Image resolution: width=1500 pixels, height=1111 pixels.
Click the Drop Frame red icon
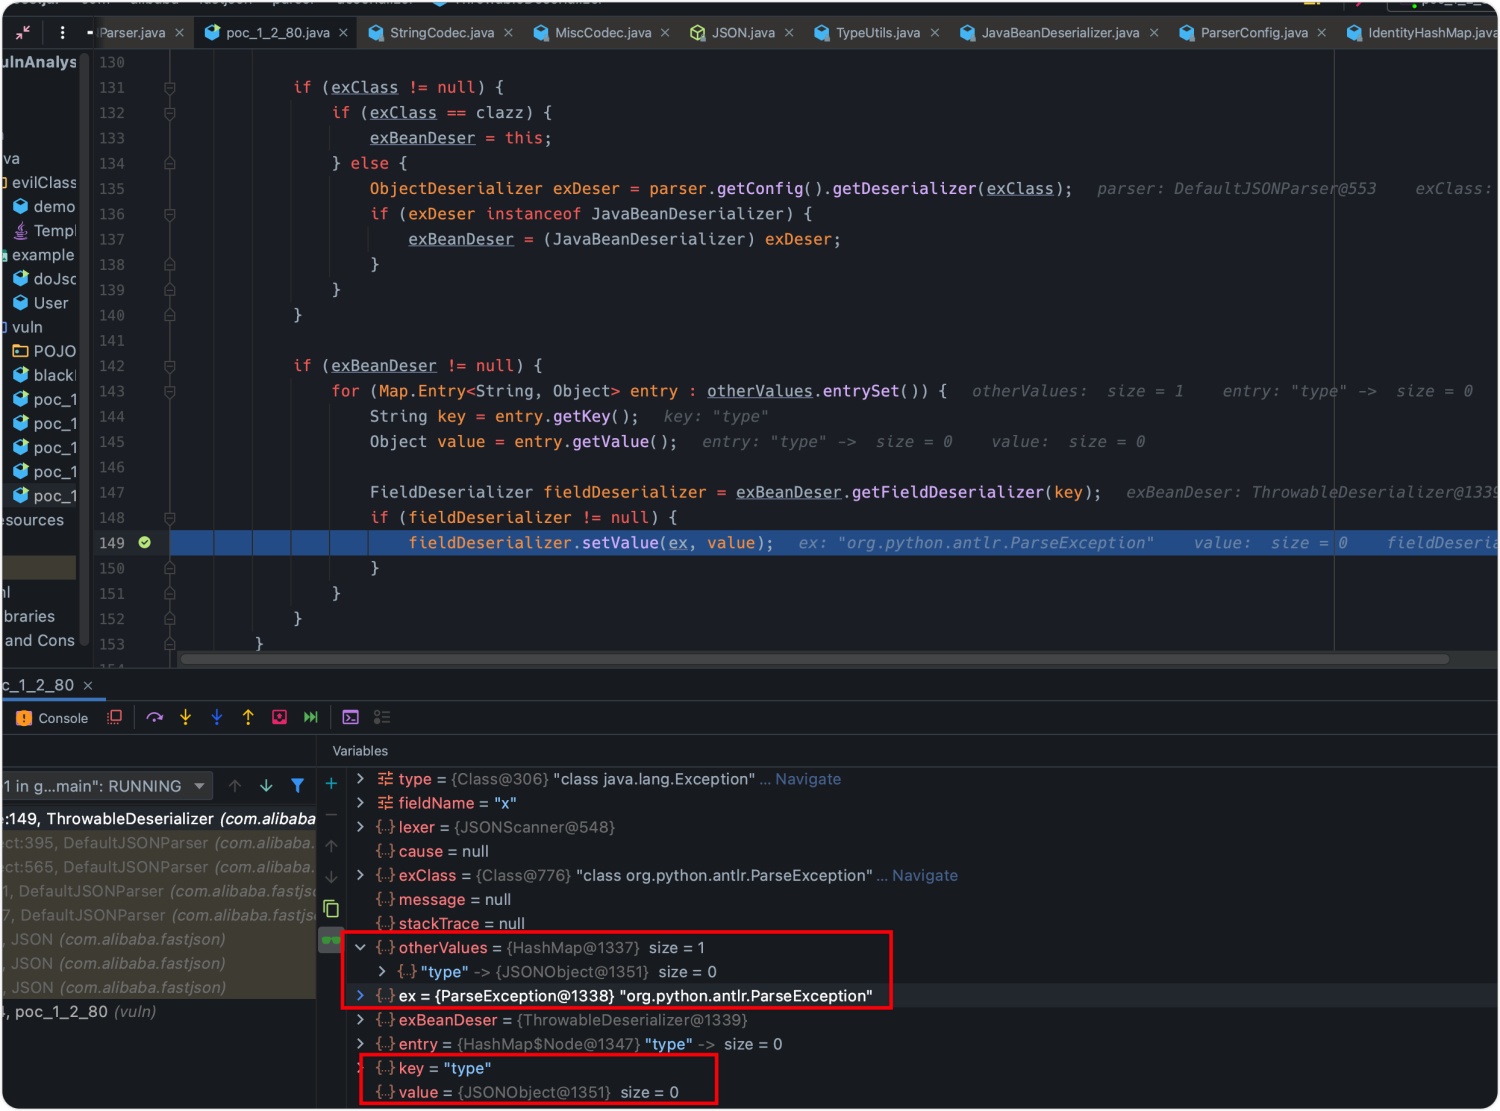click(280, 717)
